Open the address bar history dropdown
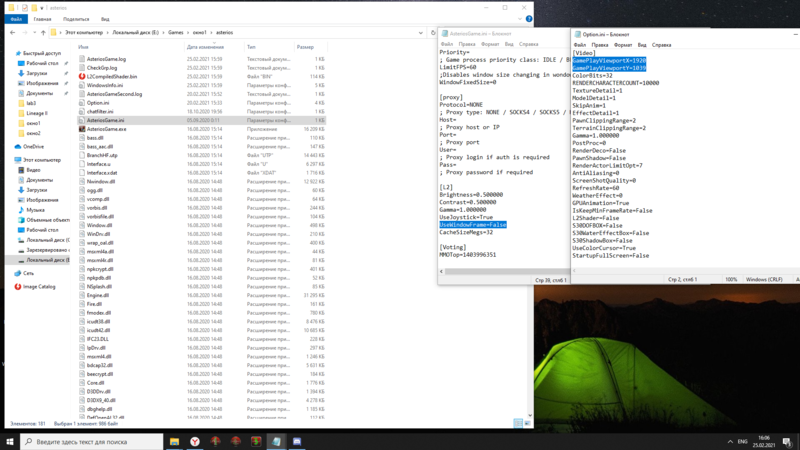 [420, 32]
